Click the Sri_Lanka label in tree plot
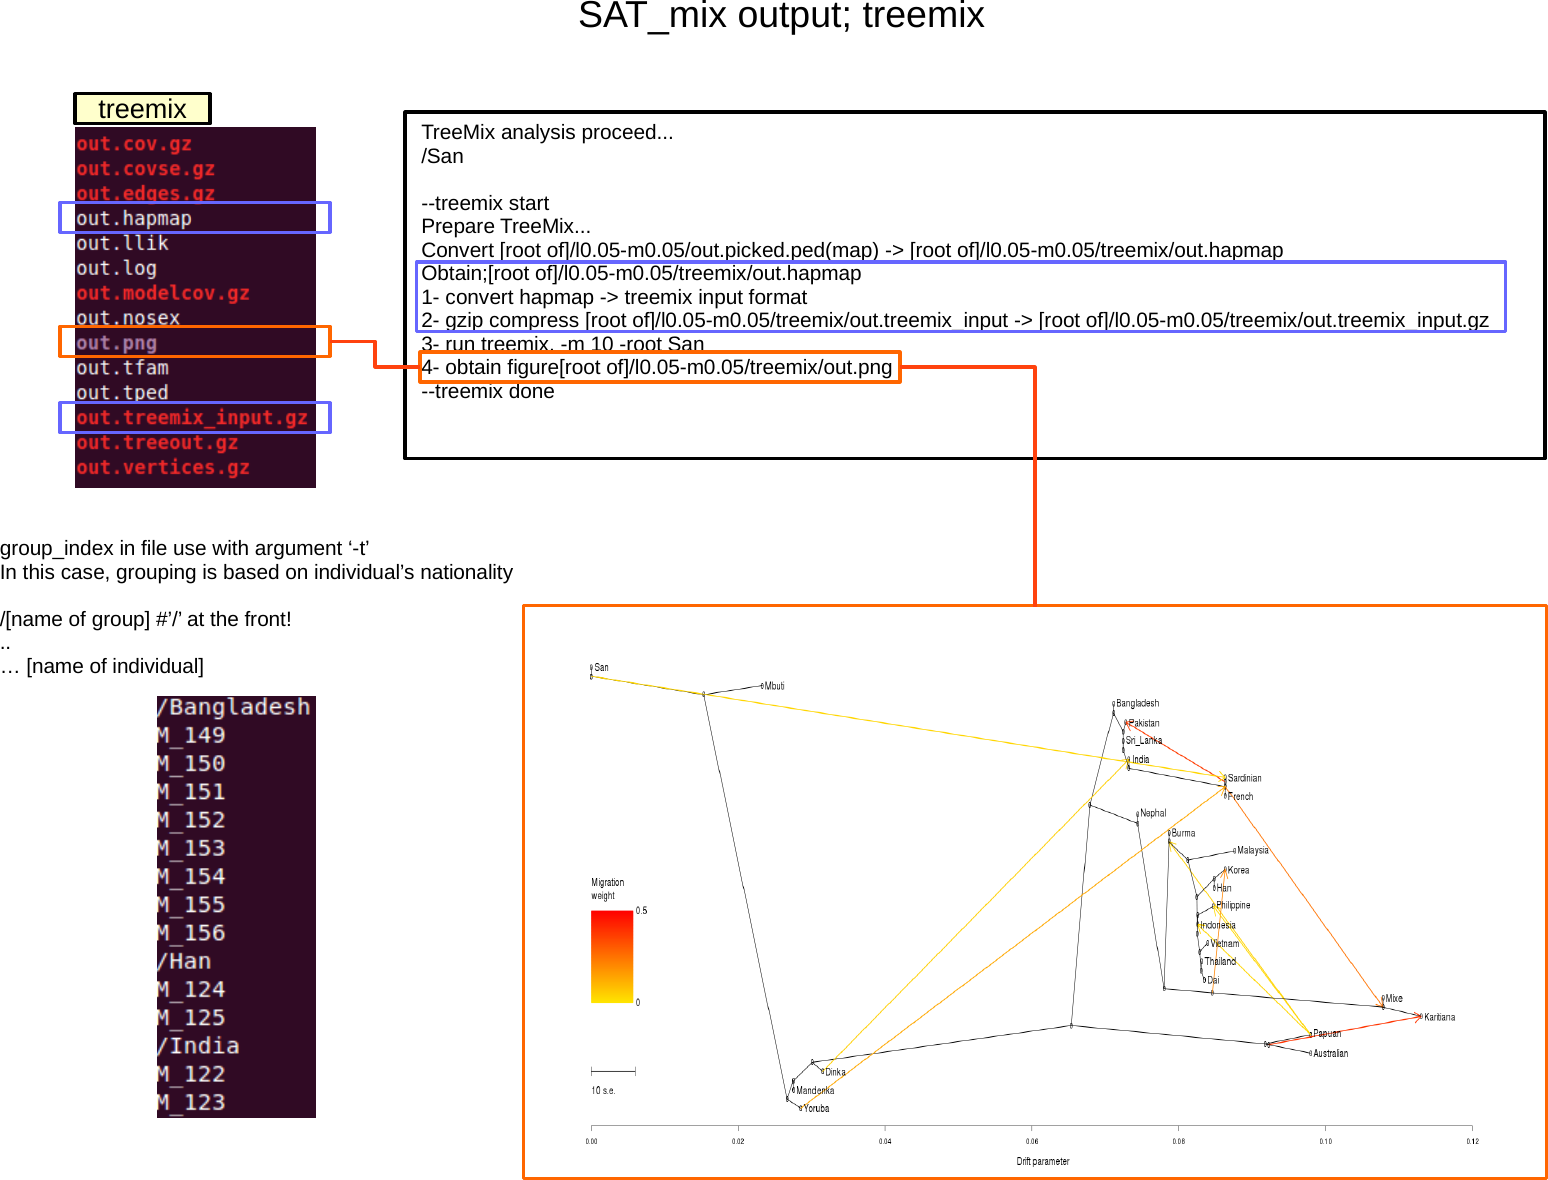 (x=1144, y=741)
